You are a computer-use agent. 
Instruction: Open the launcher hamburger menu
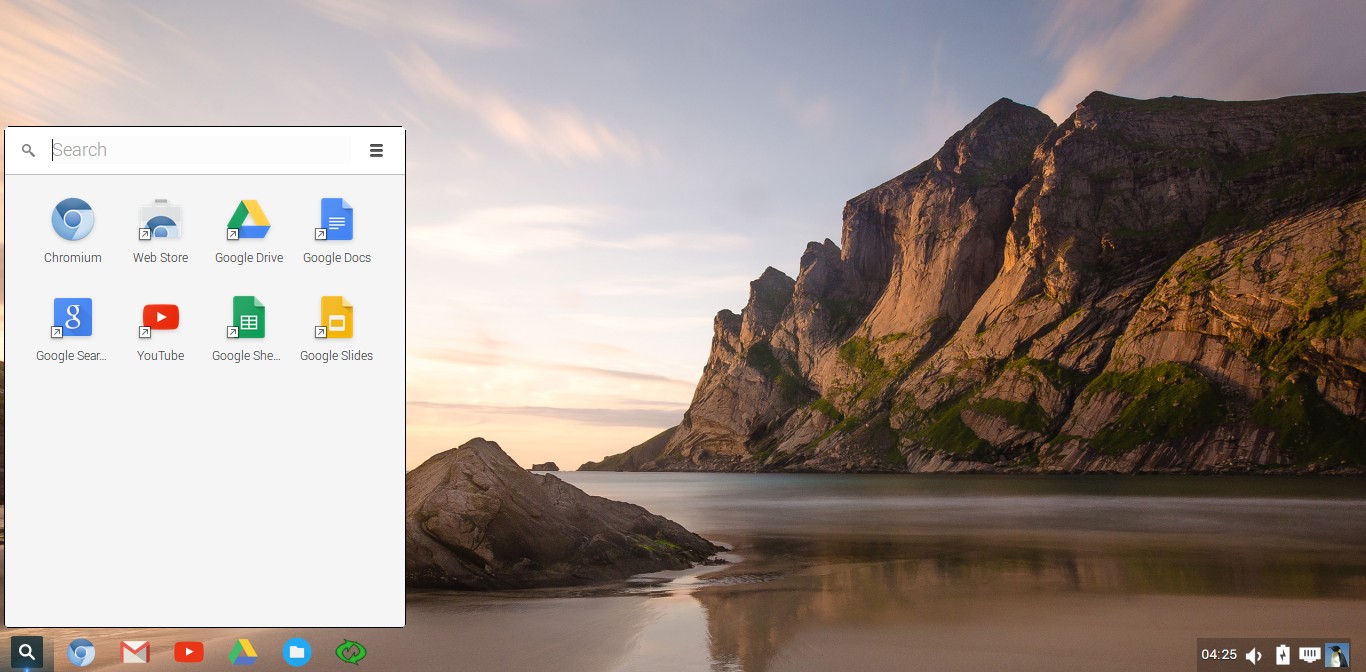pyautogui.click(x=377, y=150)
